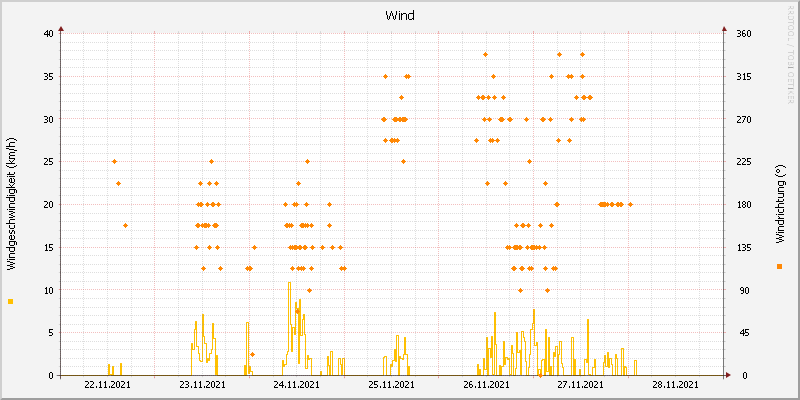Click the left axis value 15
The image size is (800, 400).
pyautogui.click(x=48, y=247)
